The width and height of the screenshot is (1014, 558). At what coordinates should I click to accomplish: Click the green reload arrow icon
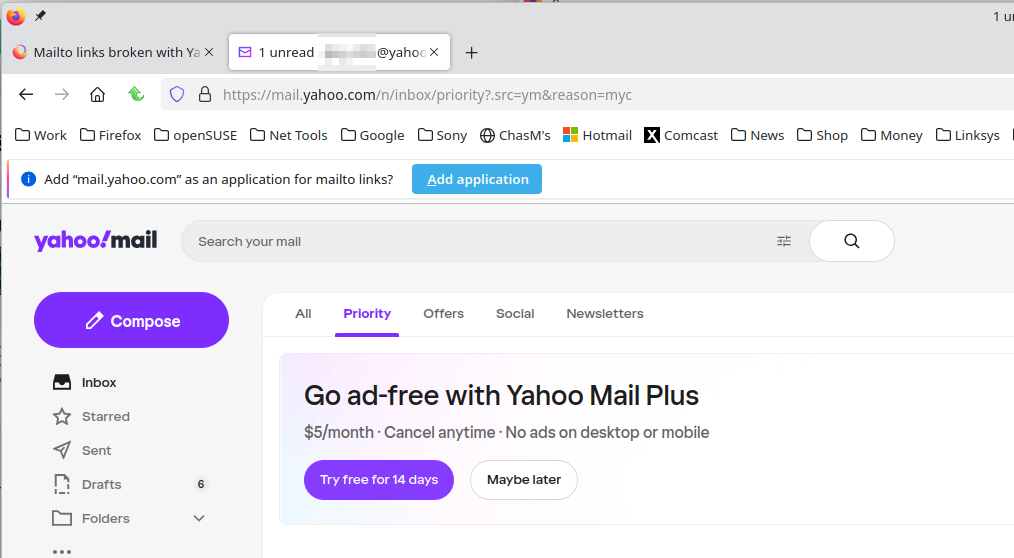click(137, 94)
